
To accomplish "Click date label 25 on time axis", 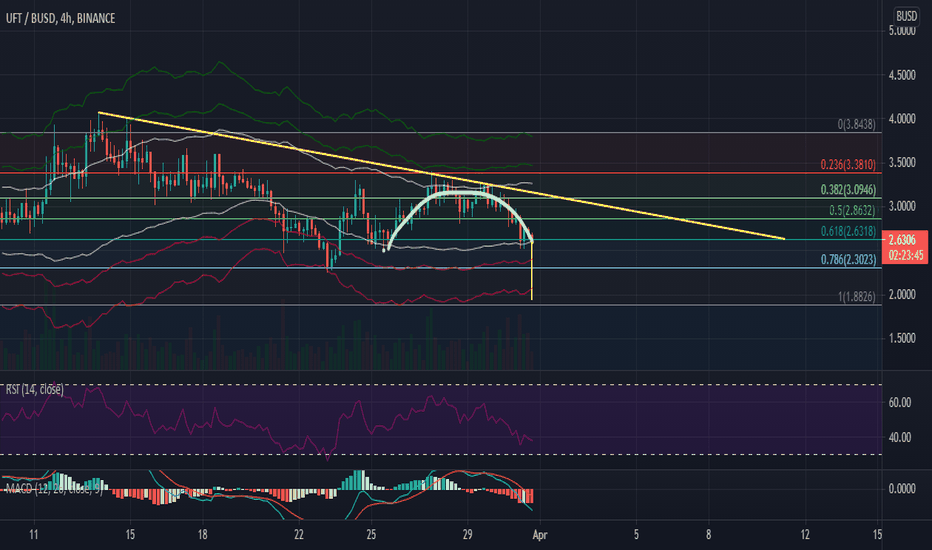I will [371, 535].
